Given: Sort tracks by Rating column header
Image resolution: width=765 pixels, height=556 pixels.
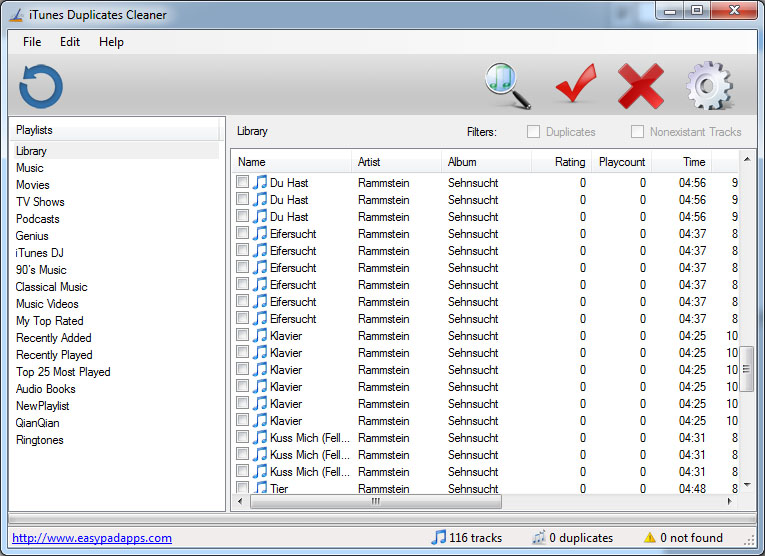Looking at the screenshot, I should tap(562, 162).
